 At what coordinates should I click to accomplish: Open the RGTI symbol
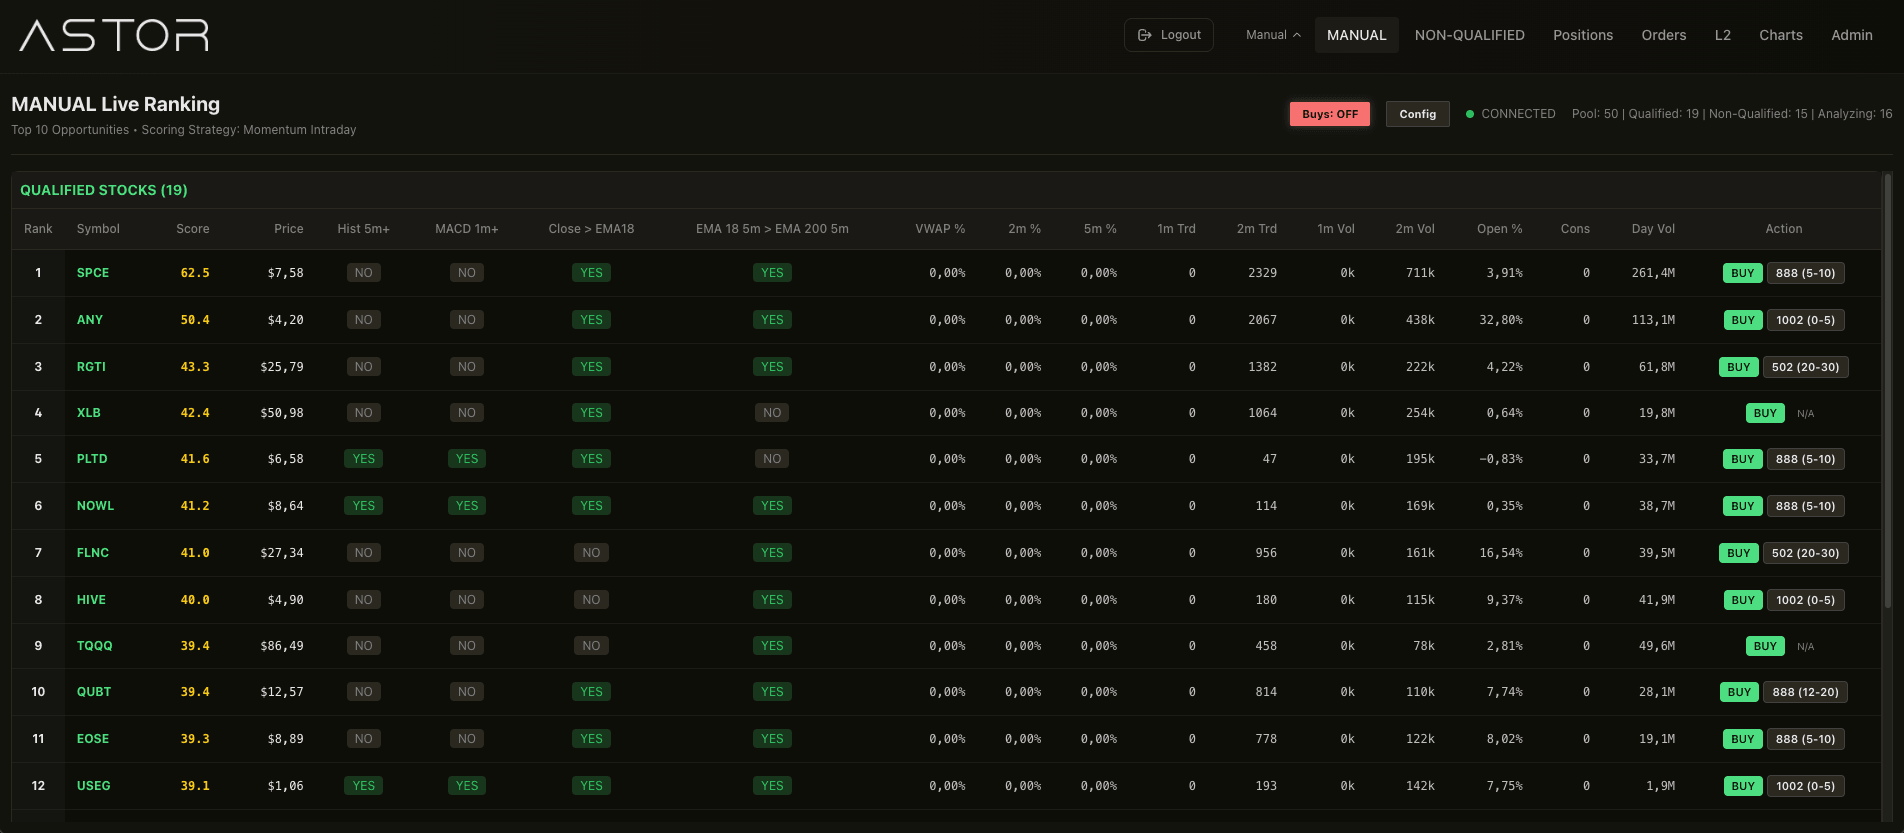coord(91,367)
